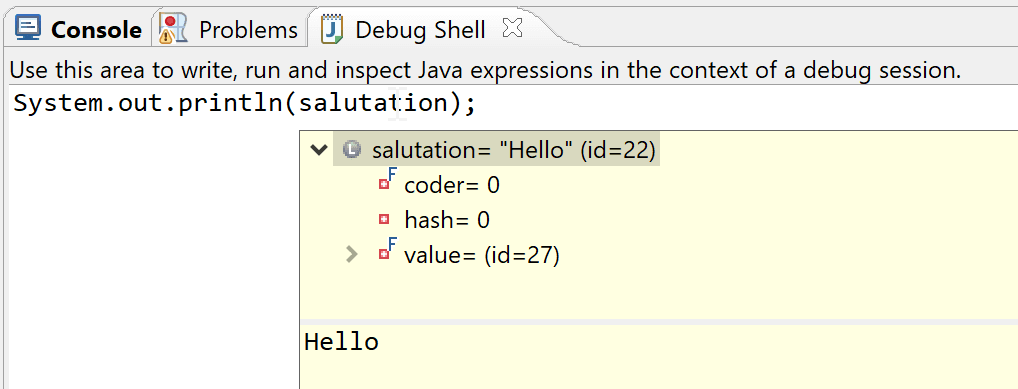
Task: Click the divider bar above Hello output
Action: coord(659,321)
